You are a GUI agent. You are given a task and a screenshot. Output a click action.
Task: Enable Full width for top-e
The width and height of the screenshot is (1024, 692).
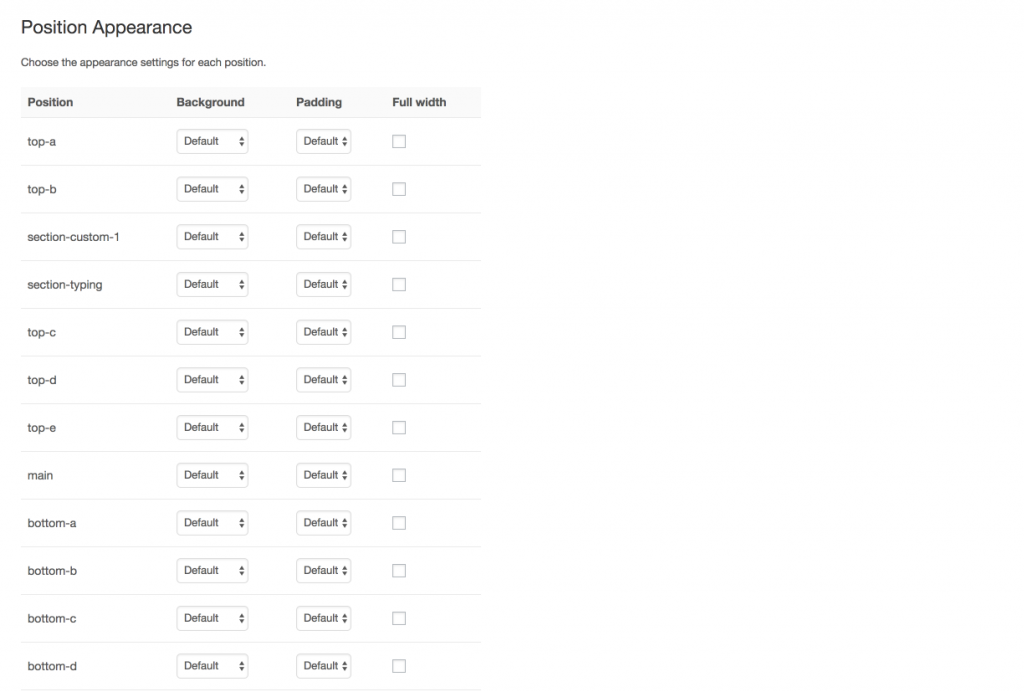(x=399, y=427)
